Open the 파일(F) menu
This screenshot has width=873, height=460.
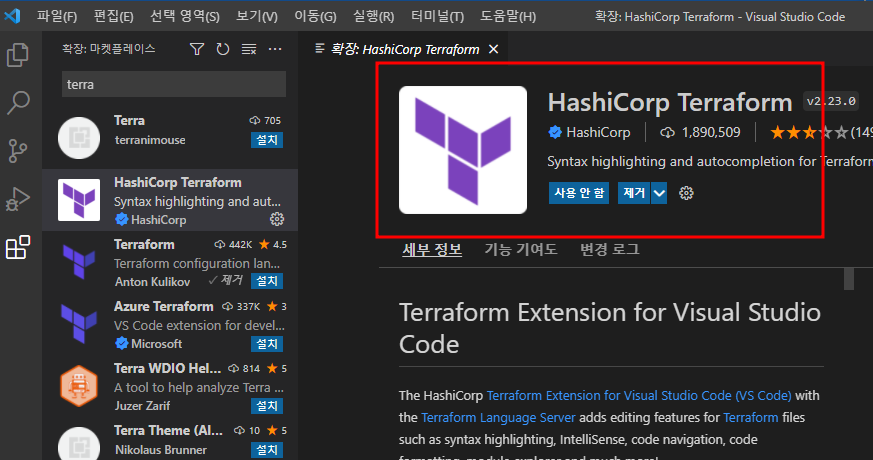pyautogui.click(x=57, y=16)
